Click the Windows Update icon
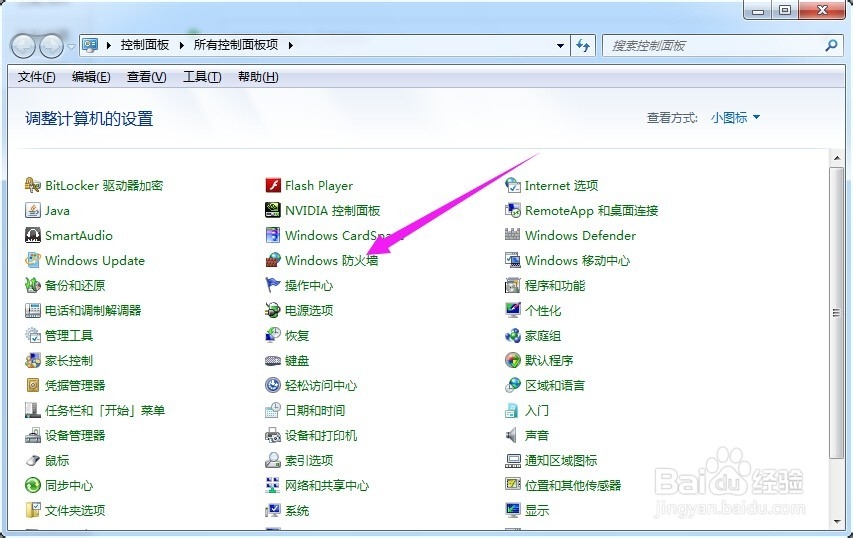The height and width of the screenshot is (538, 853). pyautogui.click(x=33, y=261)
